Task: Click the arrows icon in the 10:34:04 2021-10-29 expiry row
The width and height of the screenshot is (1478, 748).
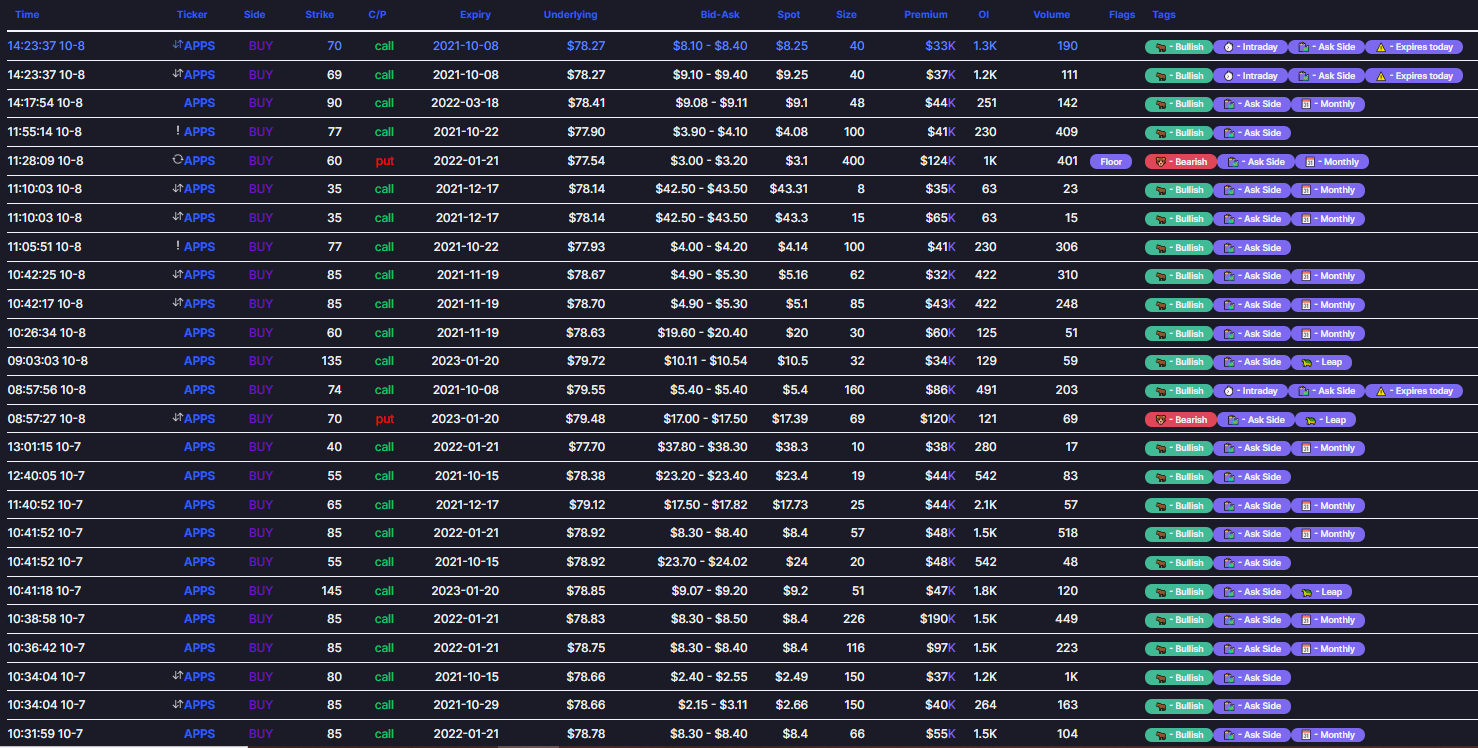Action: (177, 704)
